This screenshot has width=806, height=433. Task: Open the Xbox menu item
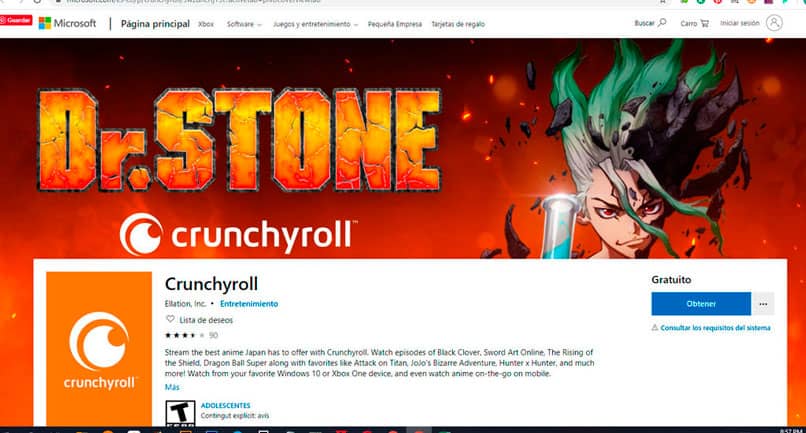(206, 24)
